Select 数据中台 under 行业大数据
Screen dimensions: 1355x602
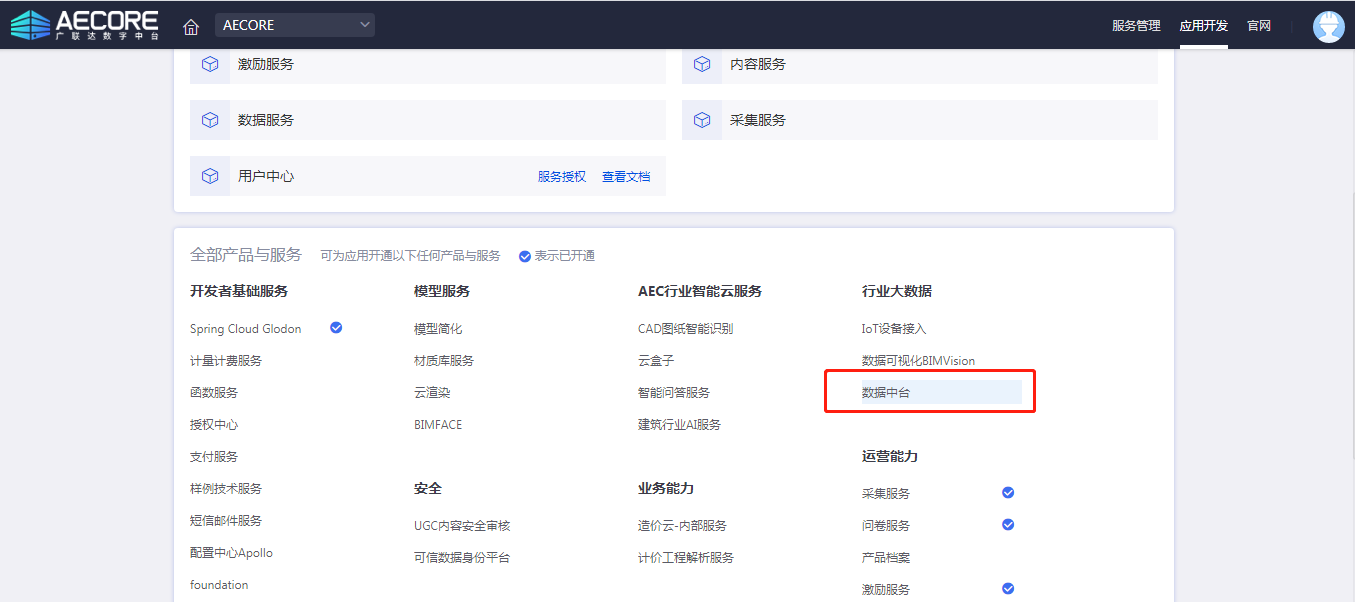coord(886,393)
